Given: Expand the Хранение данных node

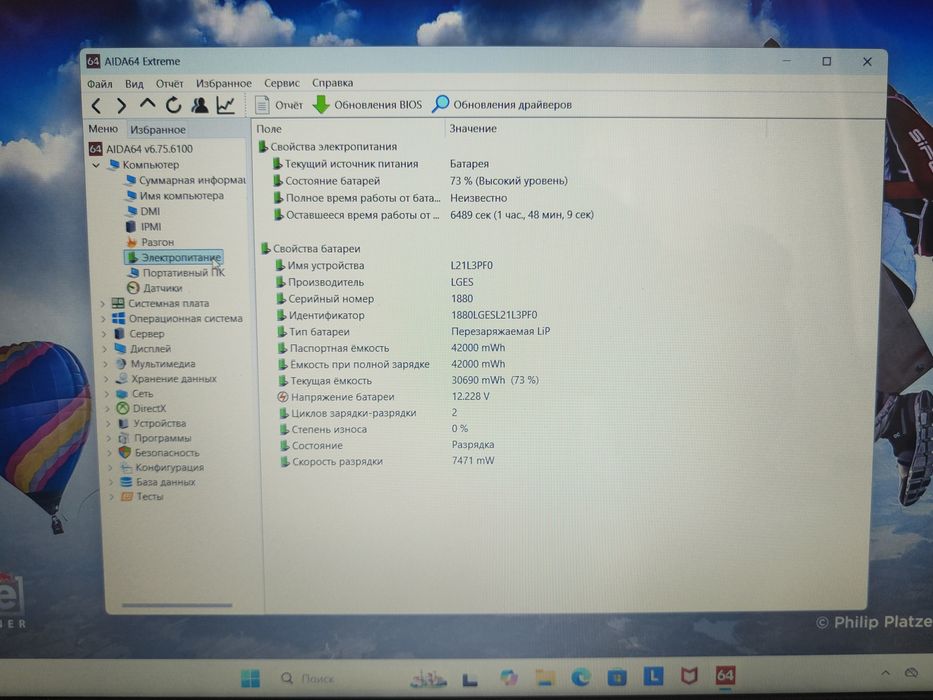Looking at the screenshot, I should point(107,379).
